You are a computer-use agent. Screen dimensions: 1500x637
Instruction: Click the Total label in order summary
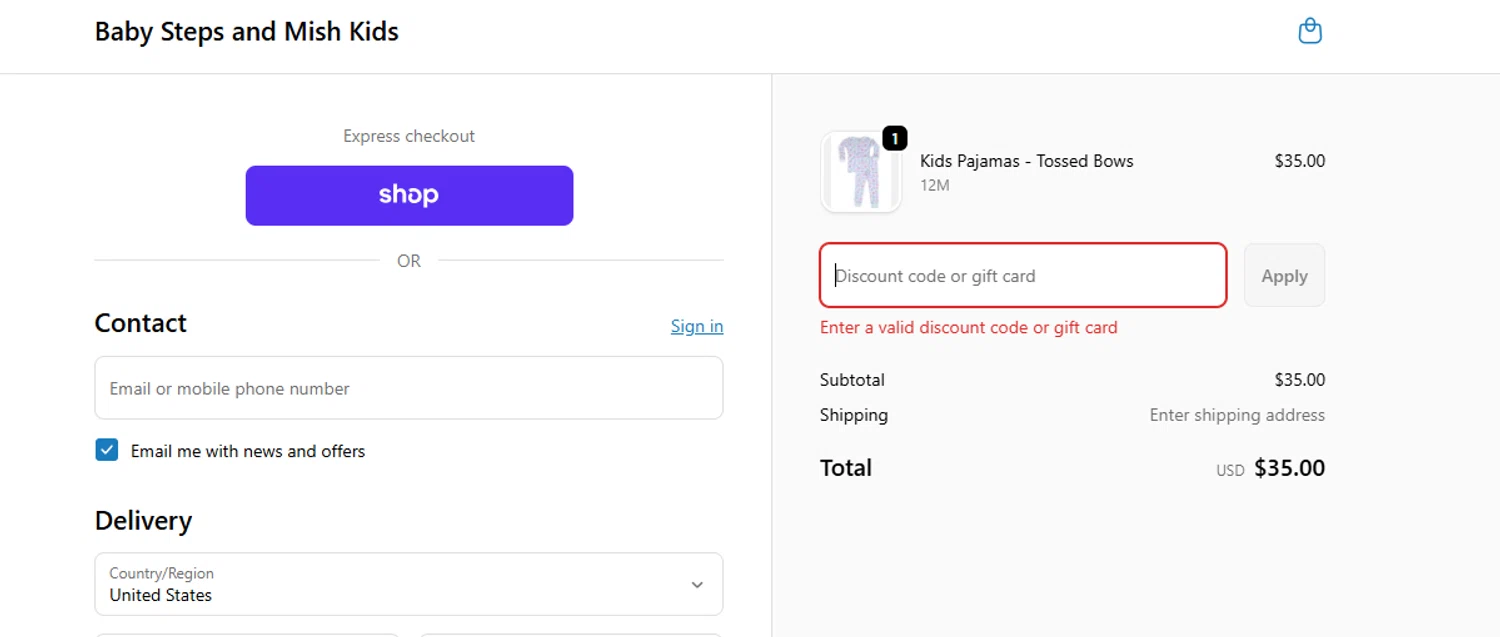(x=846, y=468)
